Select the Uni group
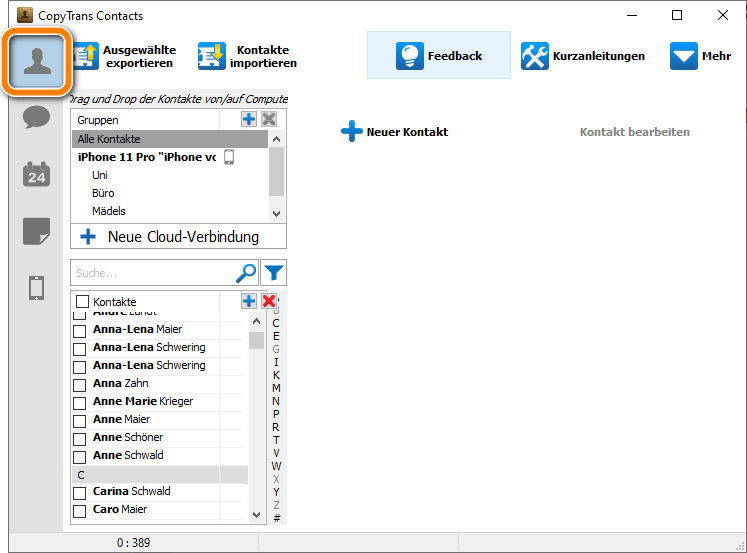747x553 pixels. 100,175
